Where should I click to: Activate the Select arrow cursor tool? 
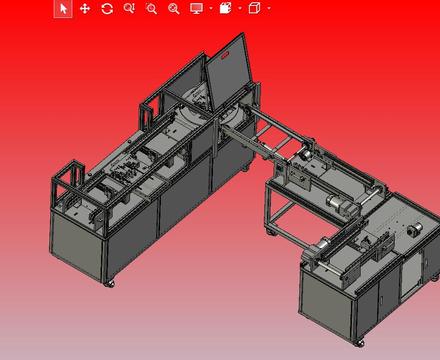tap(63, 9)
